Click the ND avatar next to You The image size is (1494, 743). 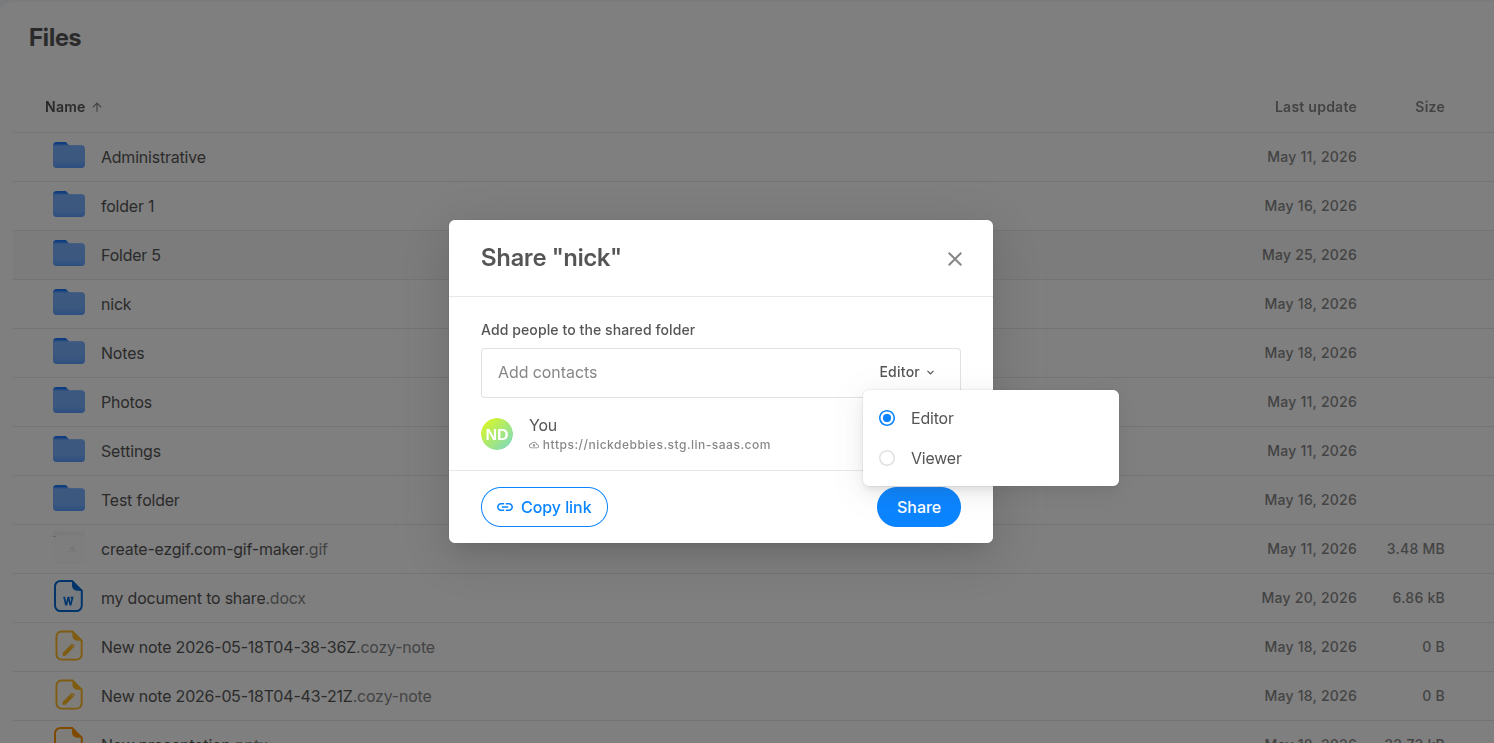[x=497, y=434]
